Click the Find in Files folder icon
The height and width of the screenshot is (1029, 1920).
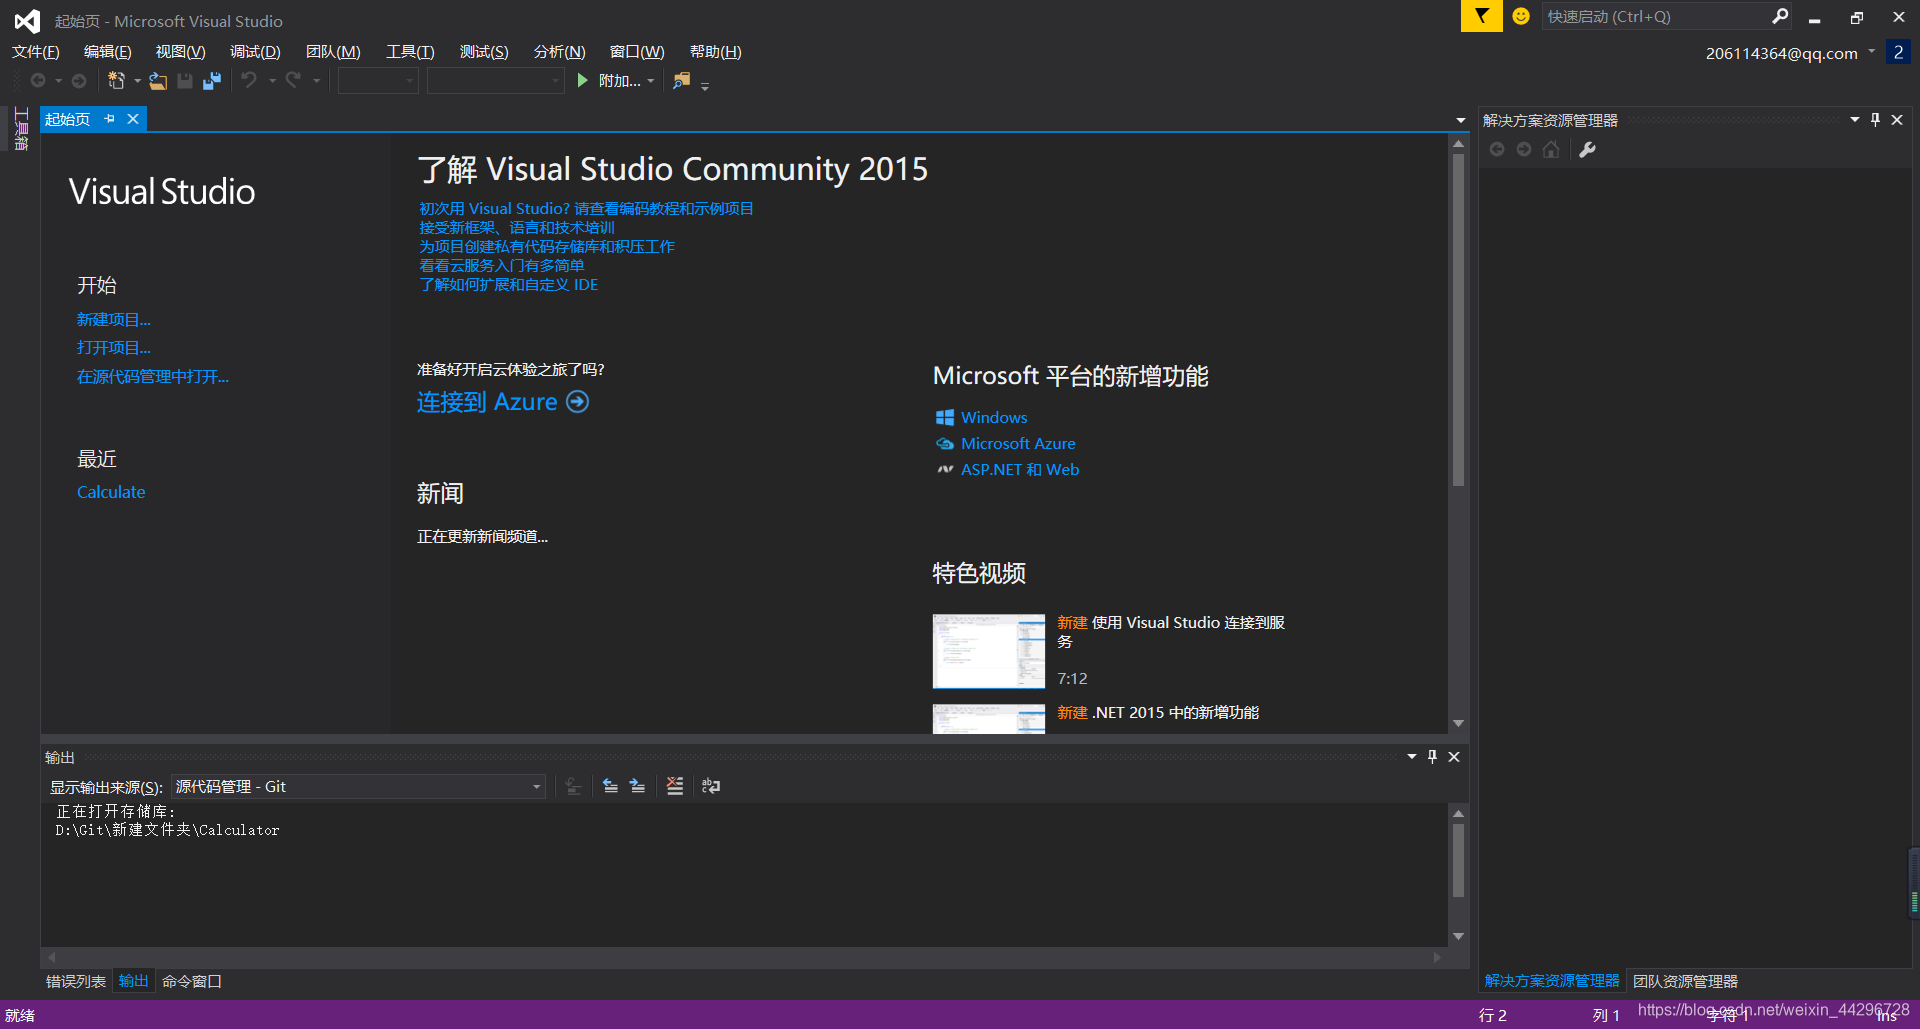tap(682, 80)
